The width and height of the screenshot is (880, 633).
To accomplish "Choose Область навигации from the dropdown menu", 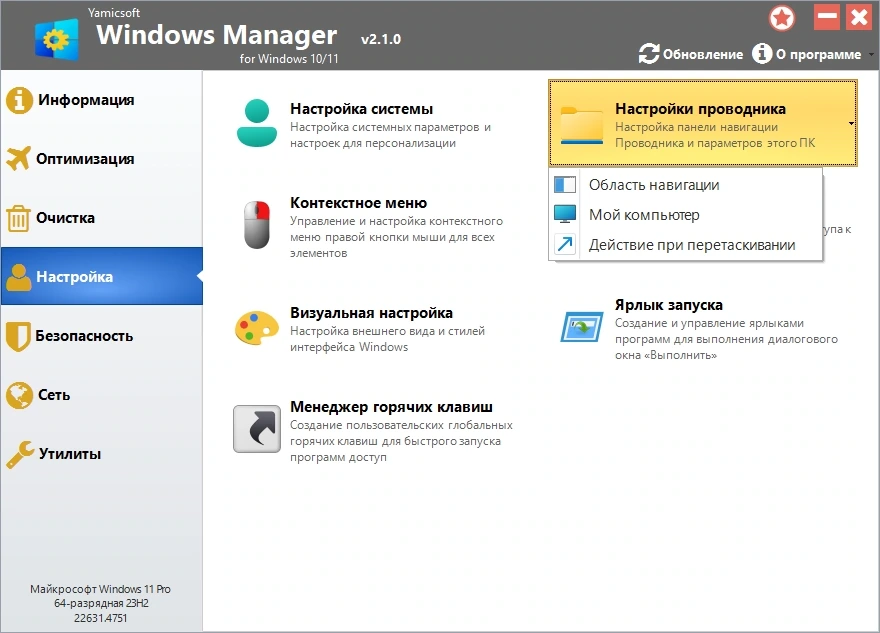I will pyautogui.click(x=685, y=185).
